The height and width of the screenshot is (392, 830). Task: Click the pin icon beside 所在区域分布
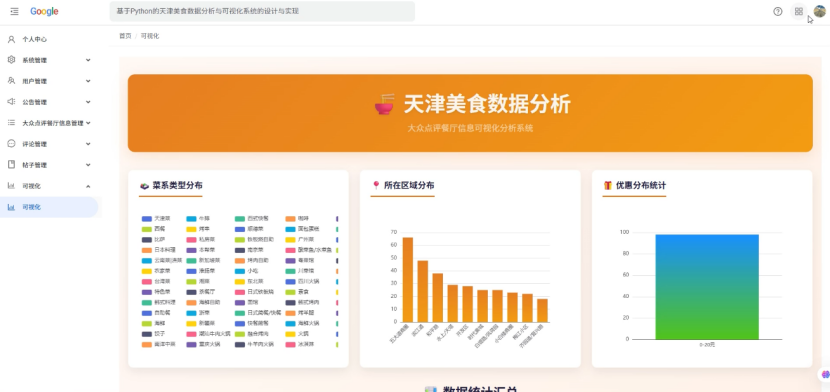[376, 185]
